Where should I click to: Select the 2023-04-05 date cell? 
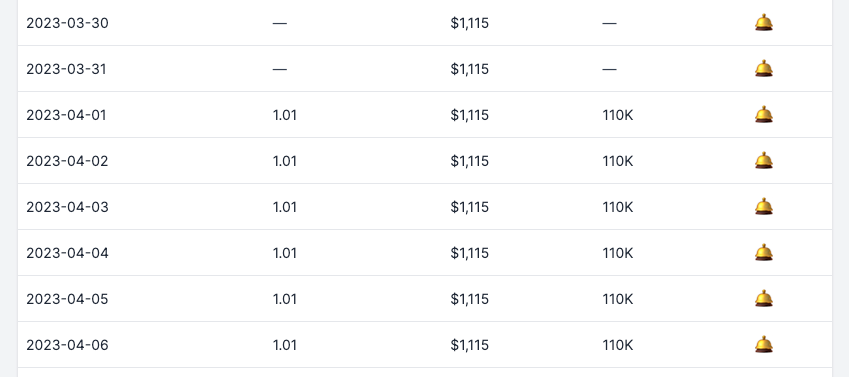click(x=67, y=300)
